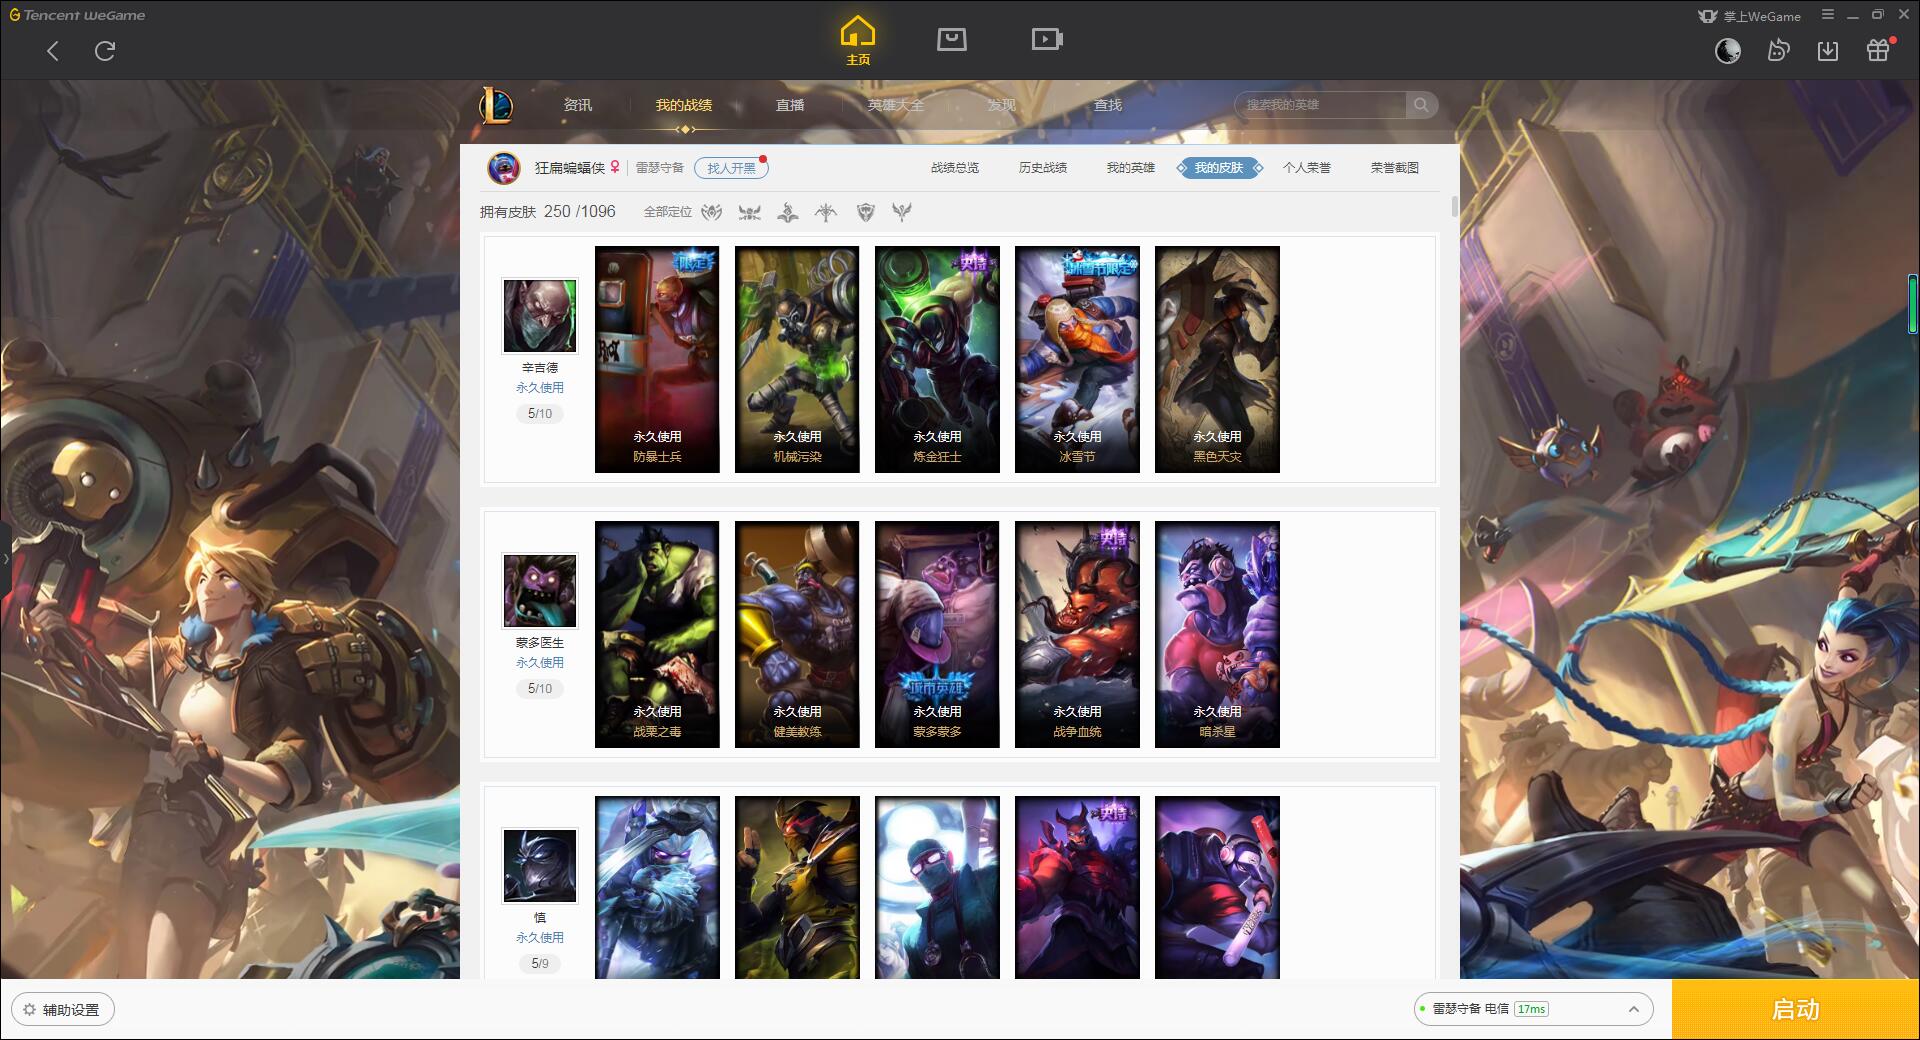Open the 蒙多蒙多 skin card
This screenshot has width=1920, height=1040.
click(x=937, y=634)
